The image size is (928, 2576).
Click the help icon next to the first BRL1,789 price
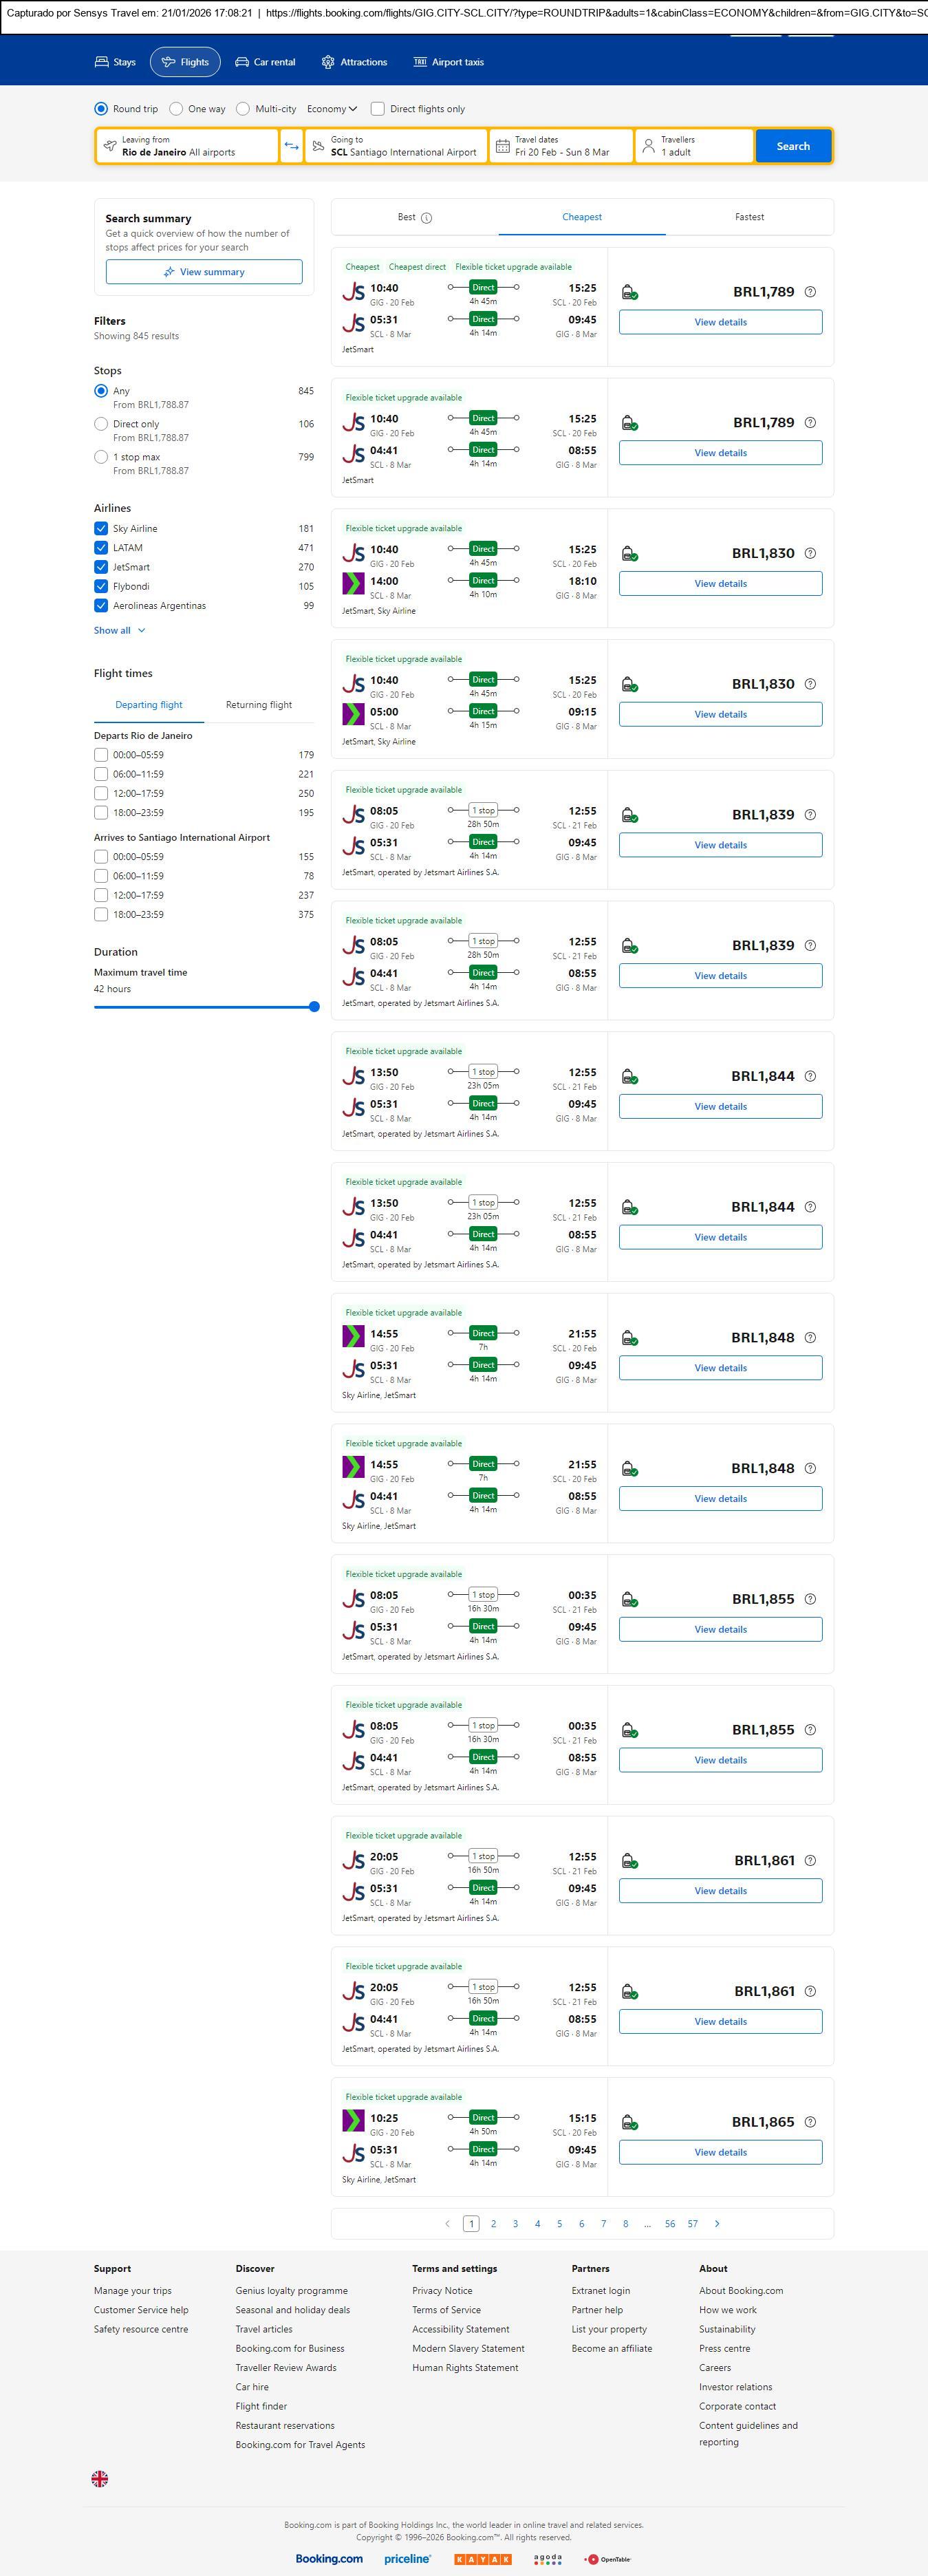pos(810,292)
